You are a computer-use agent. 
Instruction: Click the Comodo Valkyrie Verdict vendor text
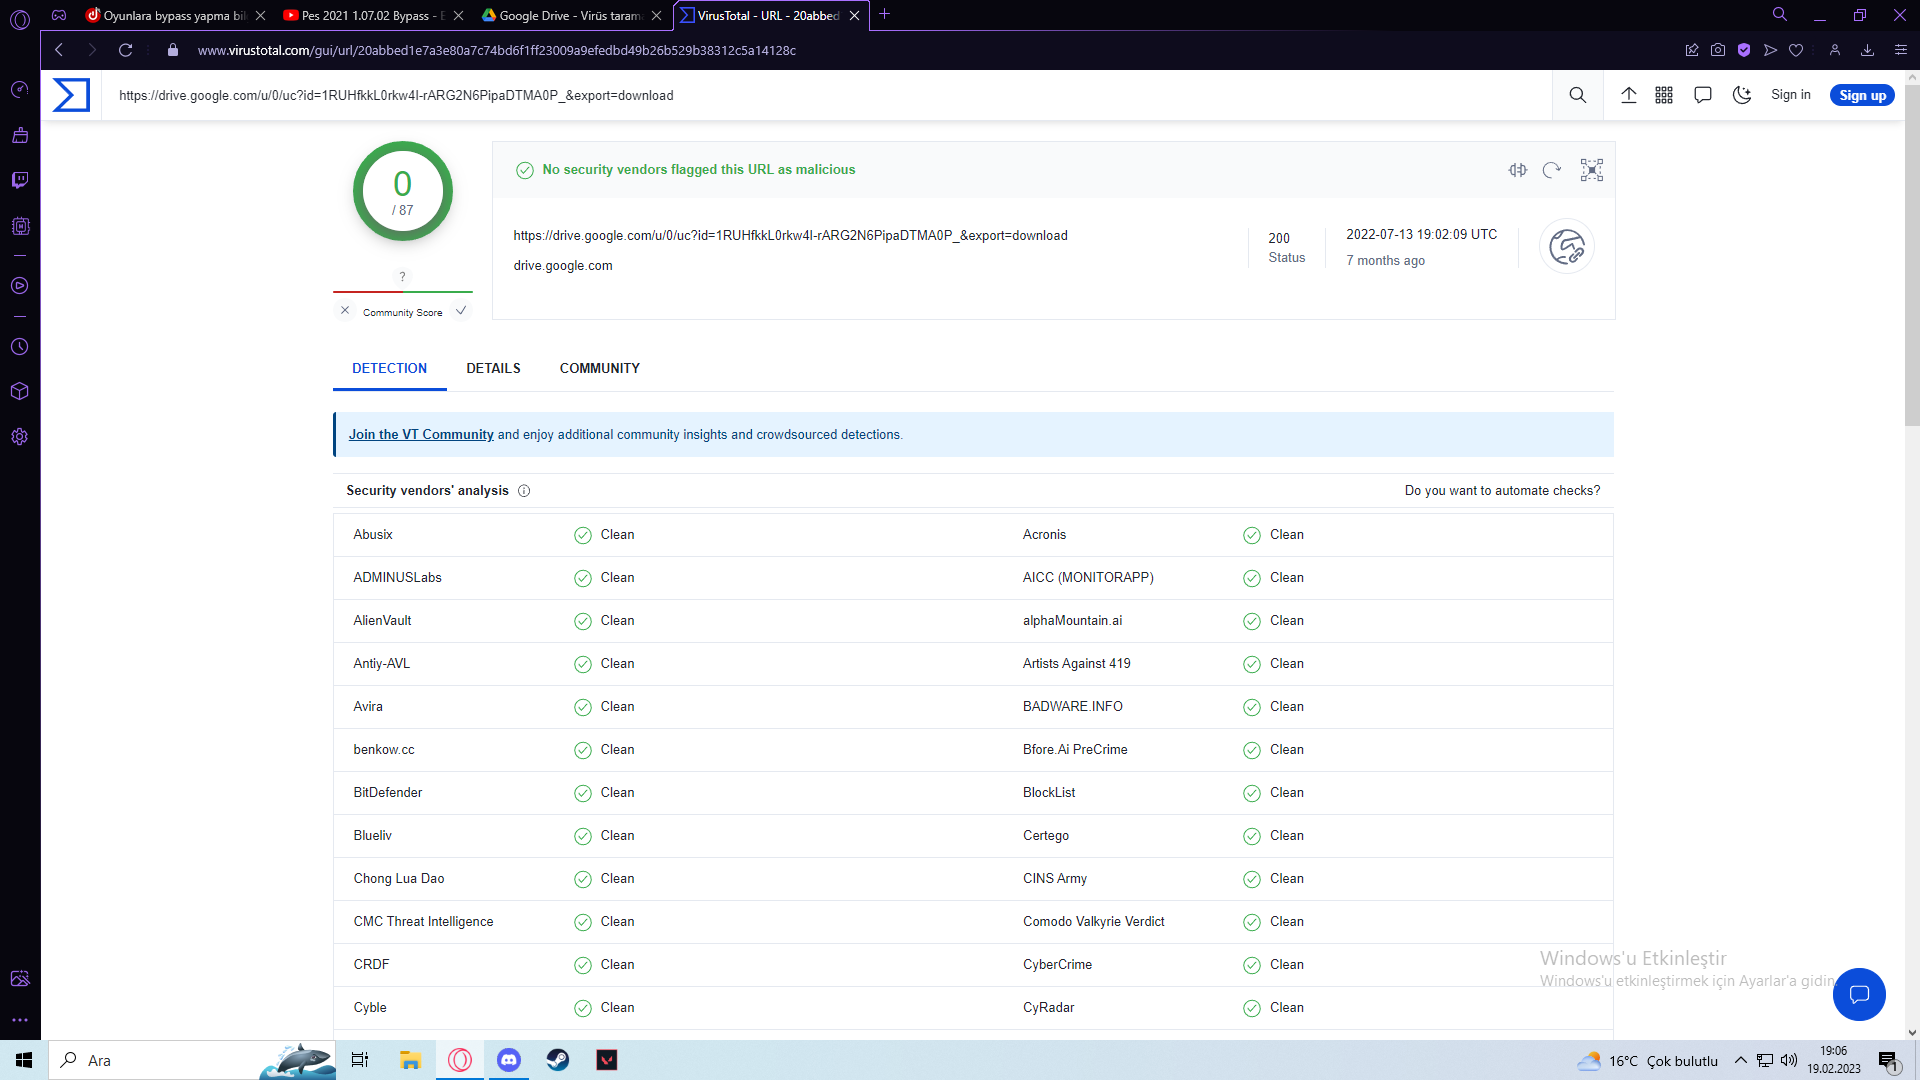(1094, 922)
